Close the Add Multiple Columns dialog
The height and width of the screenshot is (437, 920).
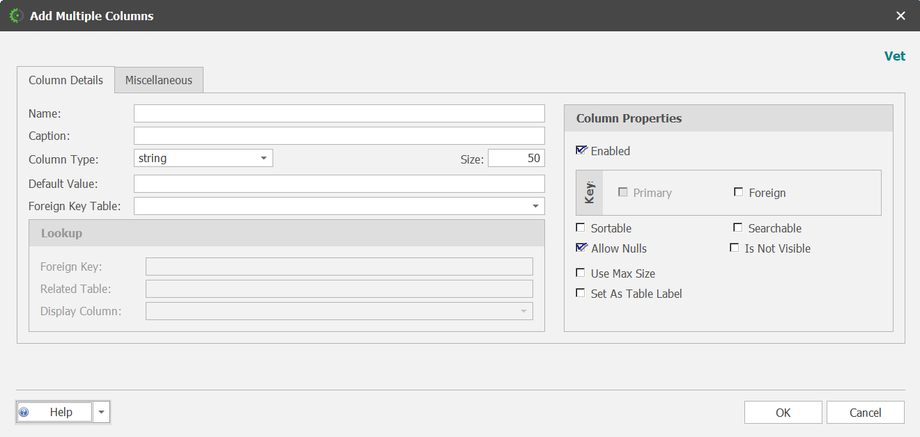coord(900,16)
